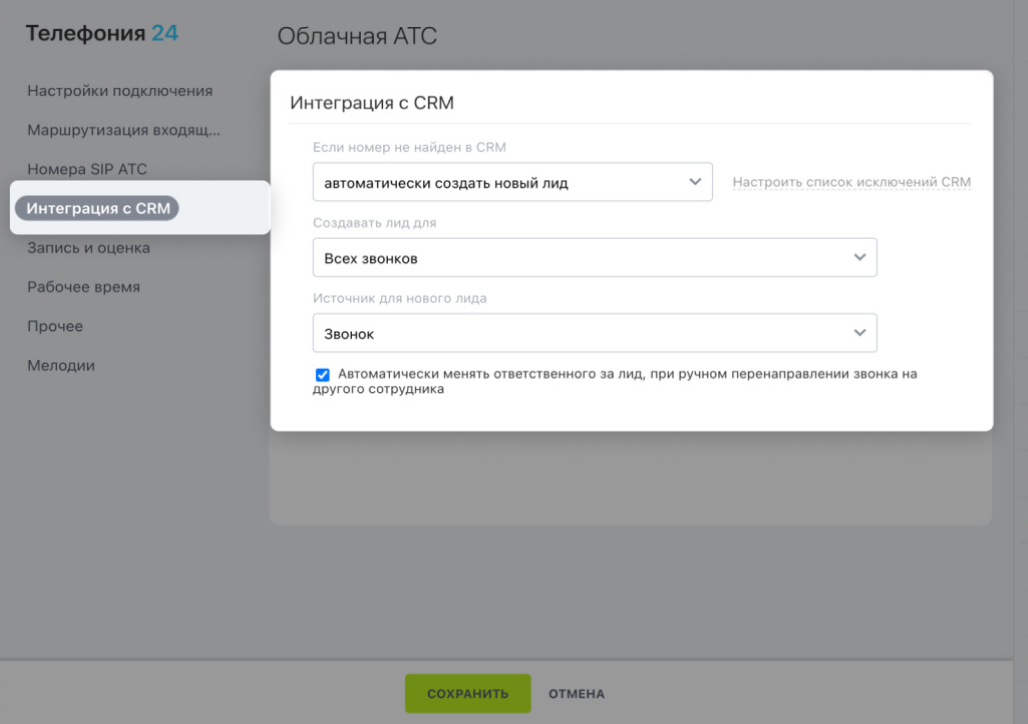
Task: Click the 'Интеграция с CRM' panel title
Action: [x=372, y=103]
